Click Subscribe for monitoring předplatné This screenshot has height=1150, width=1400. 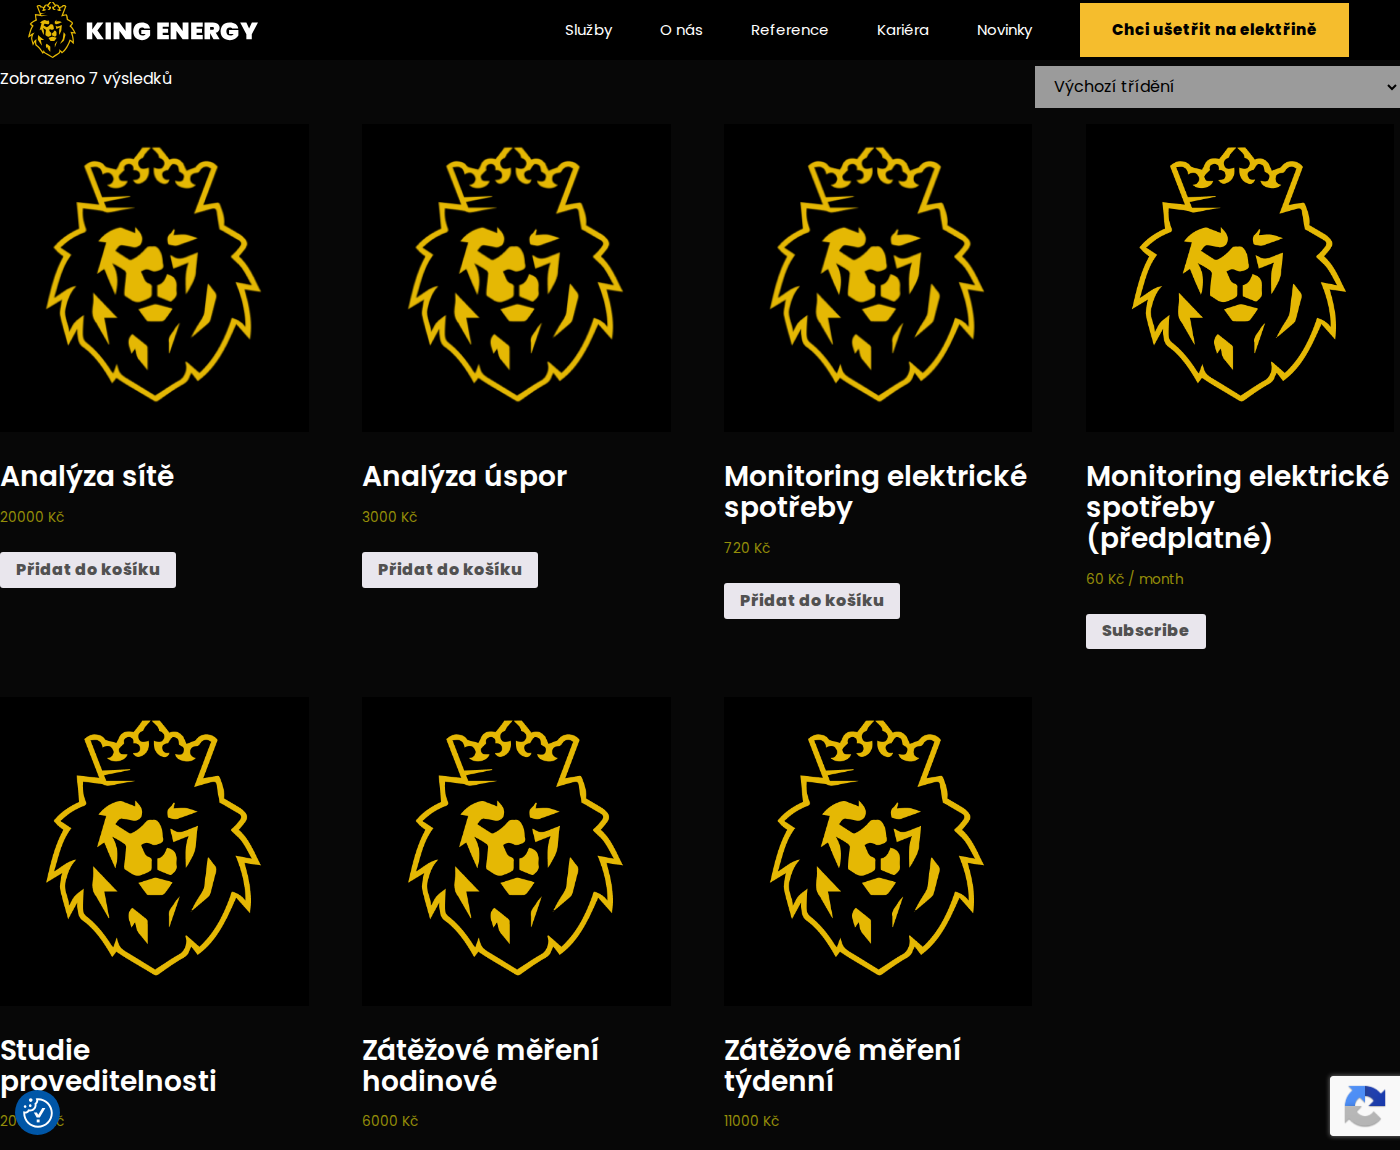[x=1146, y=631]
